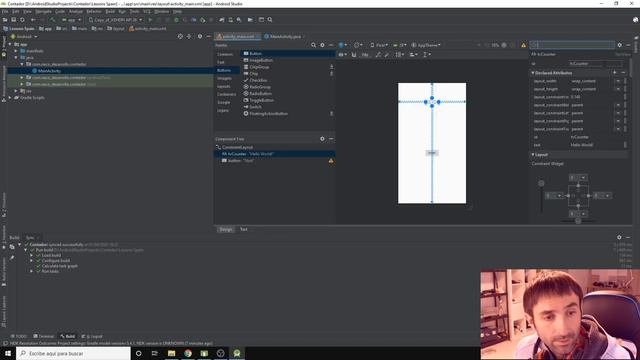This screenshot has height=360, width=640.
Task: Click the project panel locate/target icon
Action: (180, 36)
